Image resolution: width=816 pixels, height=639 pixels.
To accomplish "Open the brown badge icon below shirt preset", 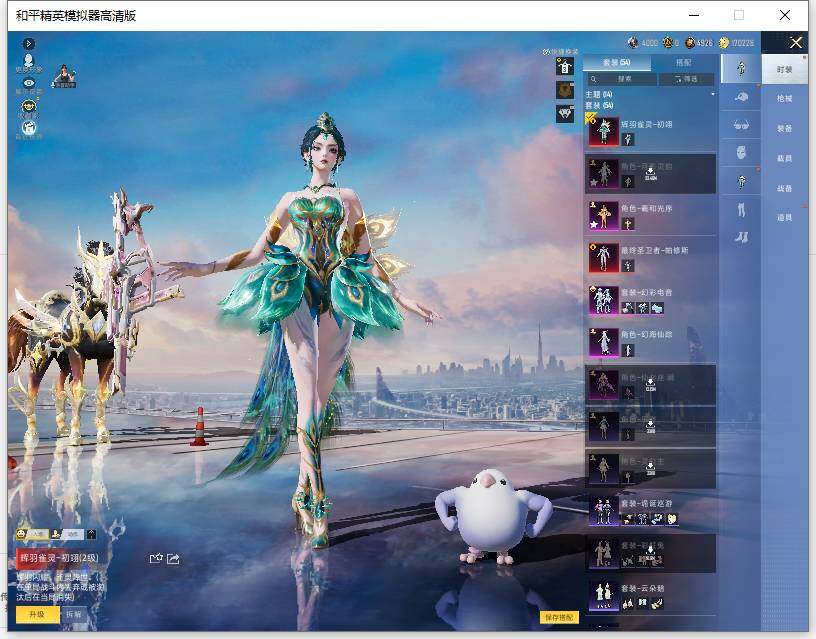I will pyautogui.click(x=565, y=91).
